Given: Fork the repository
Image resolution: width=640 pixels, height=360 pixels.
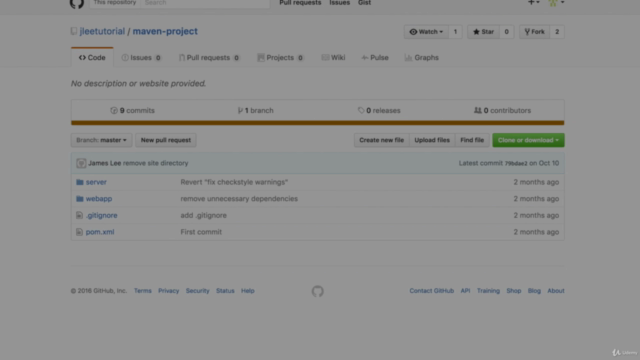Looking at the screenshot, I should pyautogui.click(x=534, y=32).
